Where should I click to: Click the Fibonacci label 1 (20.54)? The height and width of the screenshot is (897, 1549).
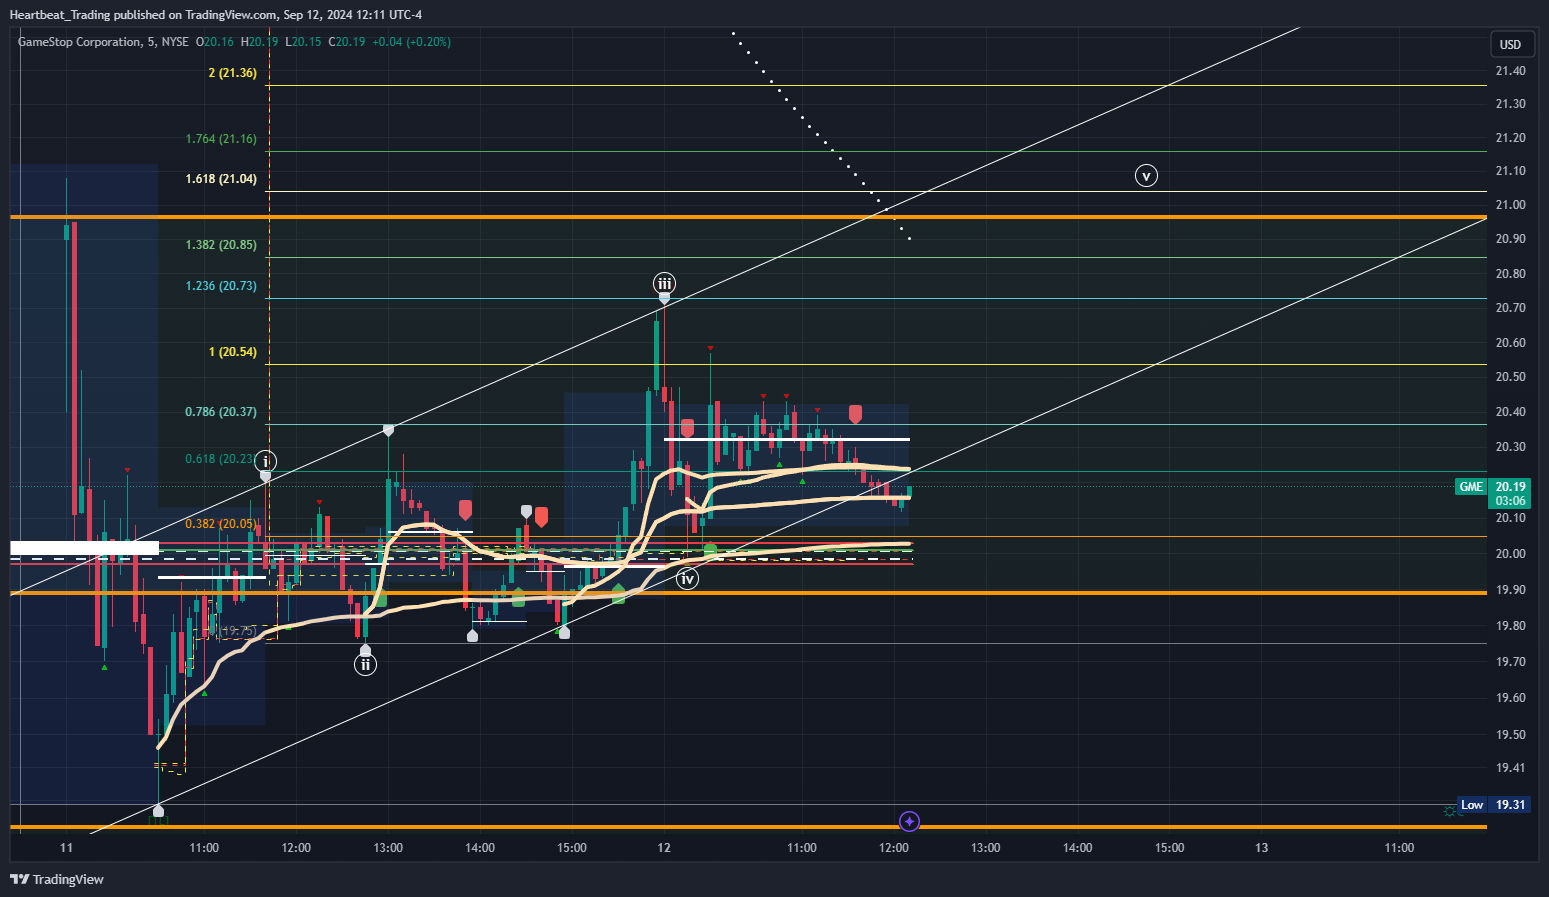pyautogui.click(x=232, y=352)
